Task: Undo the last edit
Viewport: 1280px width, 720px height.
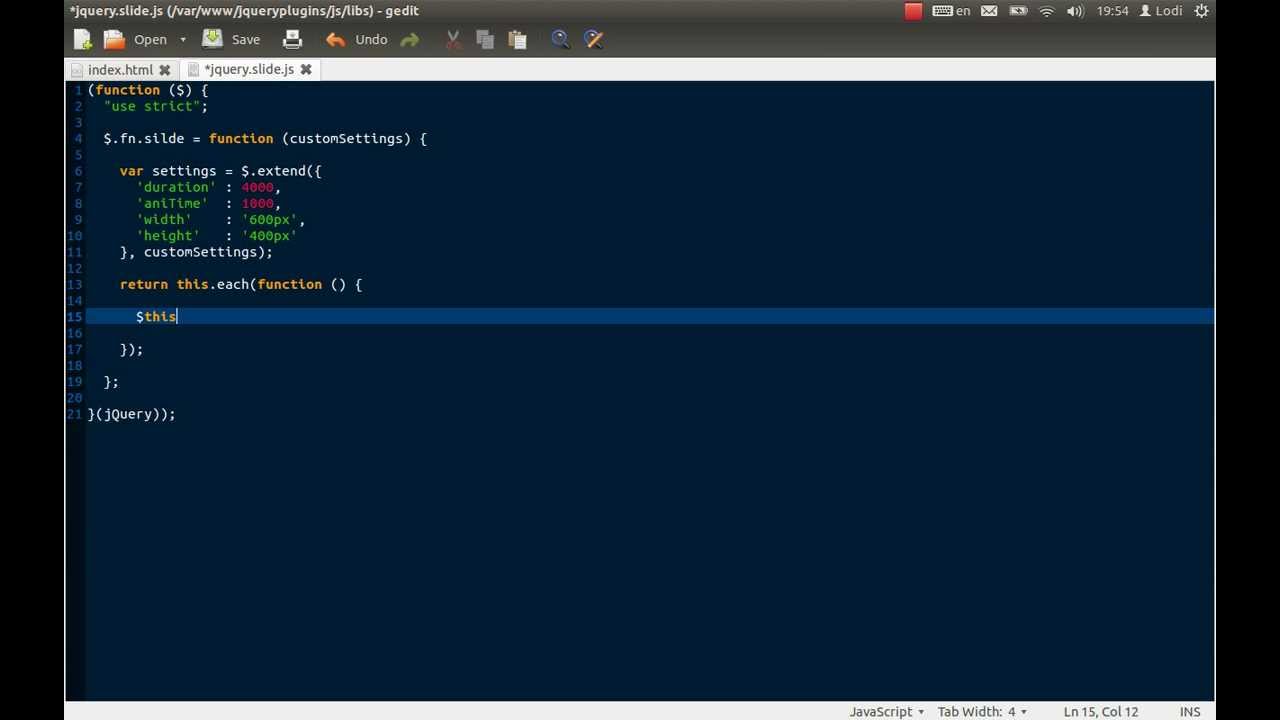Action: pyautogui.click(x=357, y=40)
